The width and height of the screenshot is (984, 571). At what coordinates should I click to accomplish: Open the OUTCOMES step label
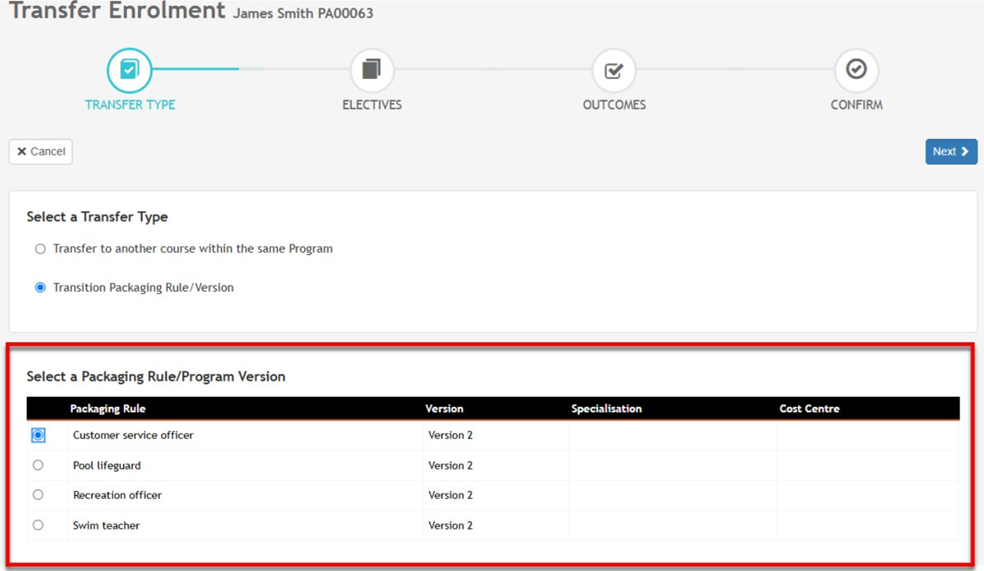614,105
